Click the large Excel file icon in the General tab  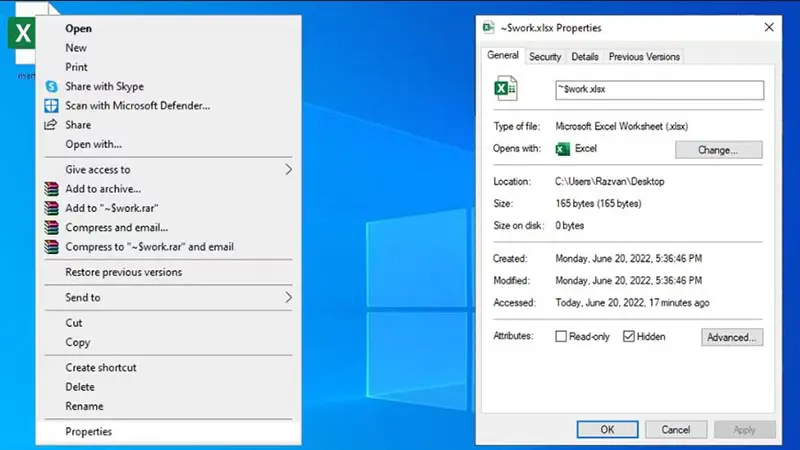506,88
